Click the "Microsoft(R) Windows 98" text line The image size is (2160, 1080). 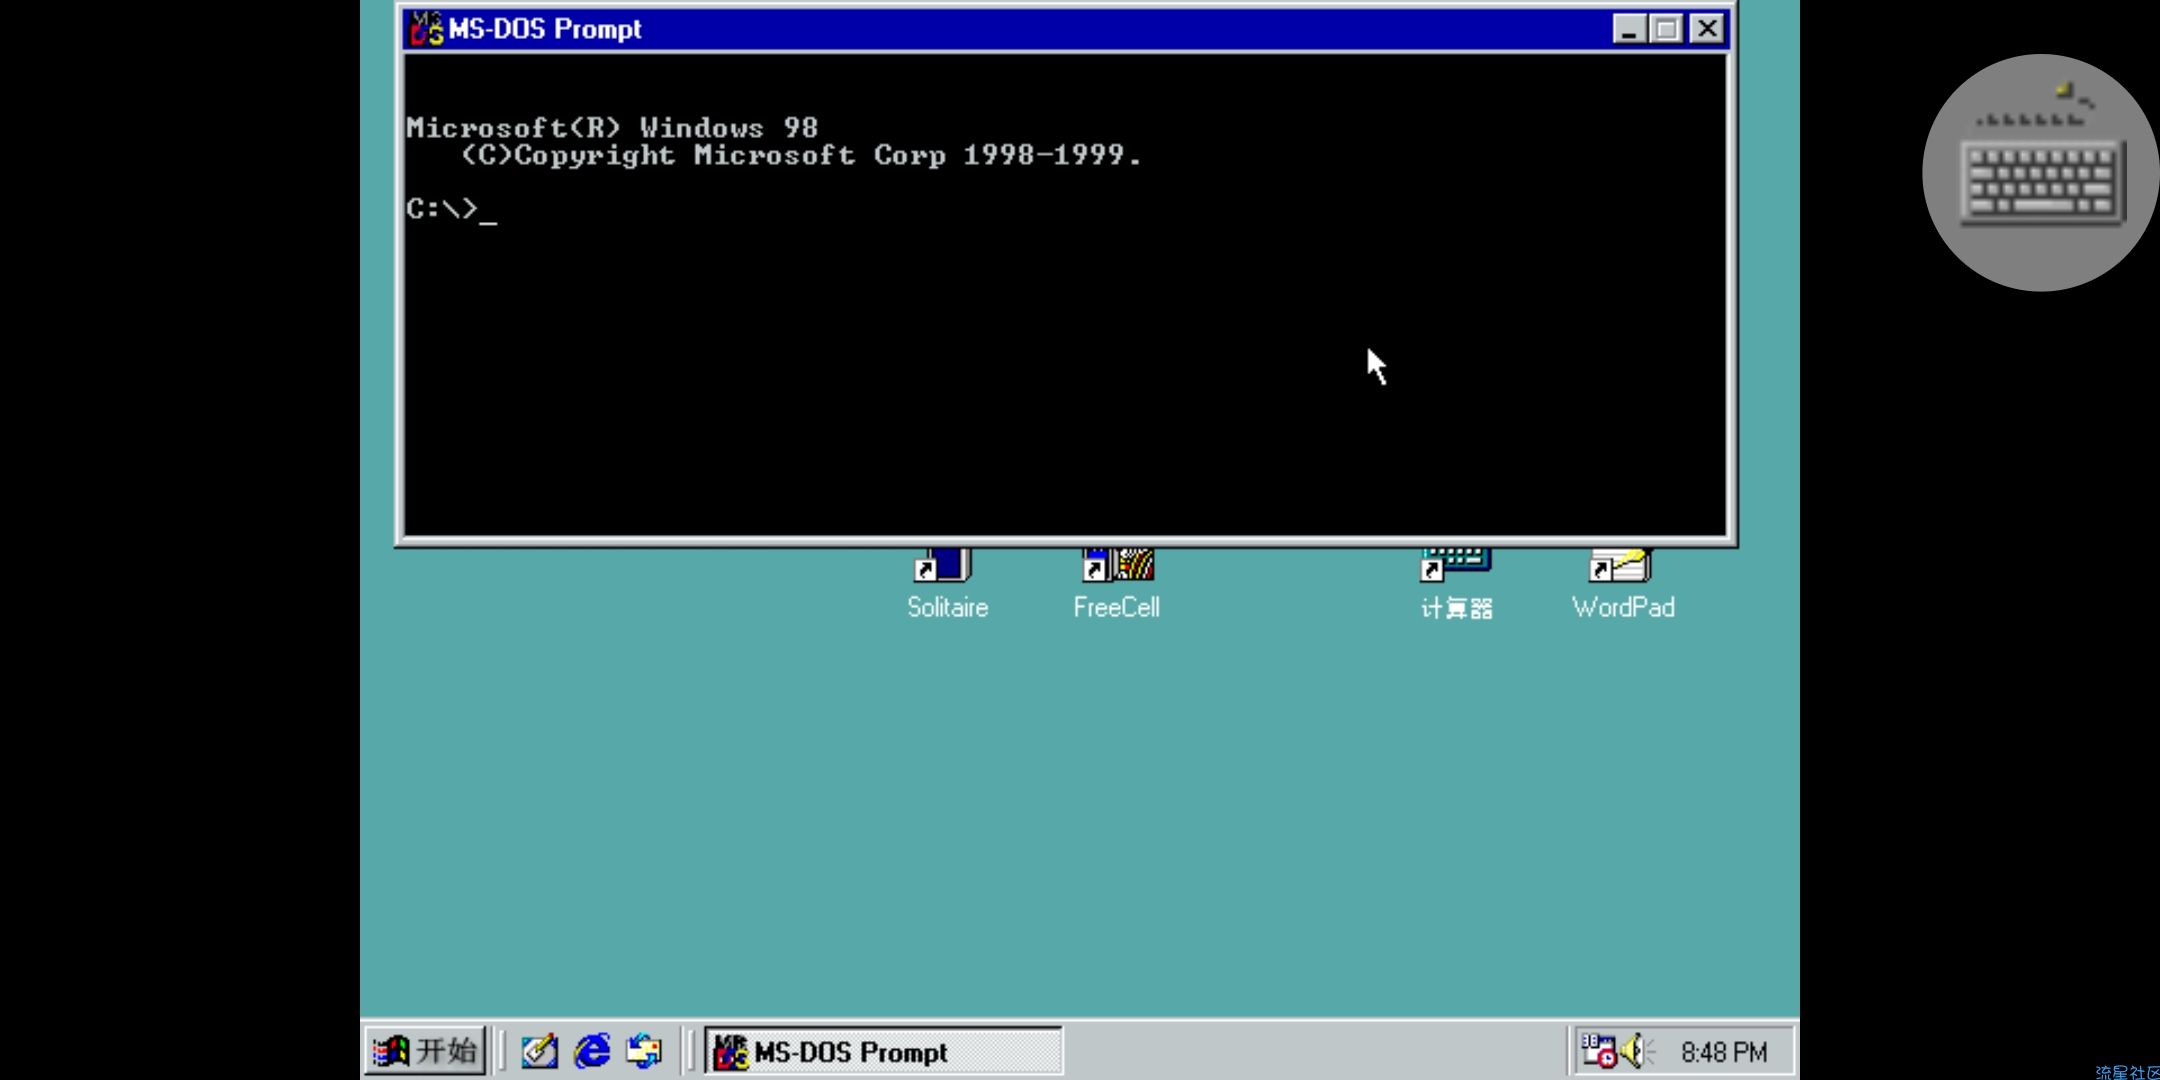coord(612,128)
